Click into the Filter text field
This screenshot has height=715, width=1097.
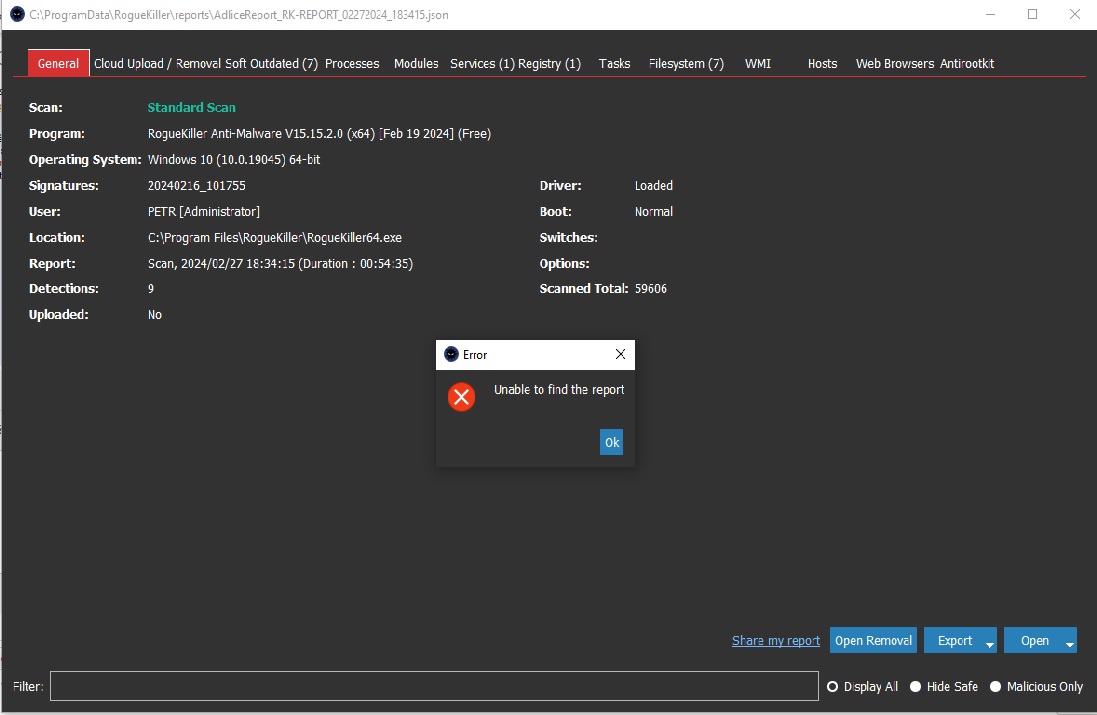point(434,686)
